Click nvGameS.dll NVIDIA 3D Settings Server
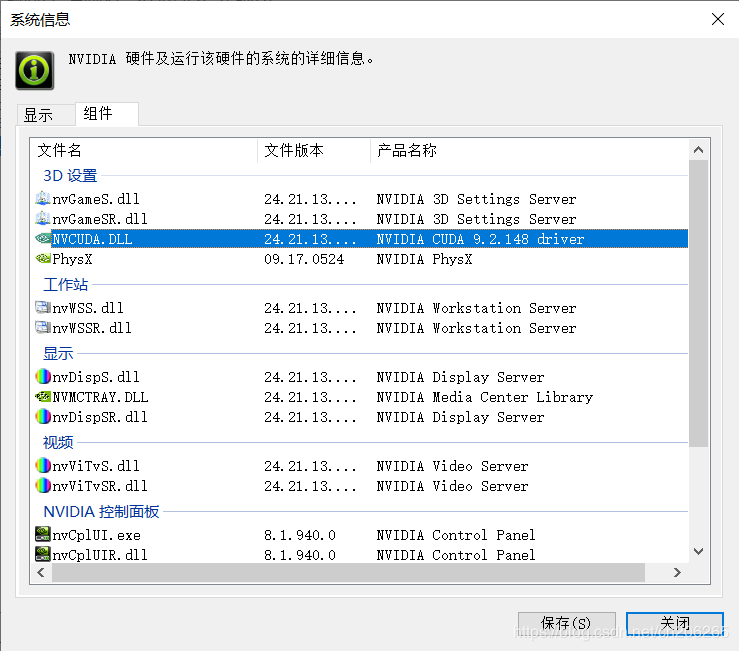Screen dimensions: 739x651 (476, 199)
